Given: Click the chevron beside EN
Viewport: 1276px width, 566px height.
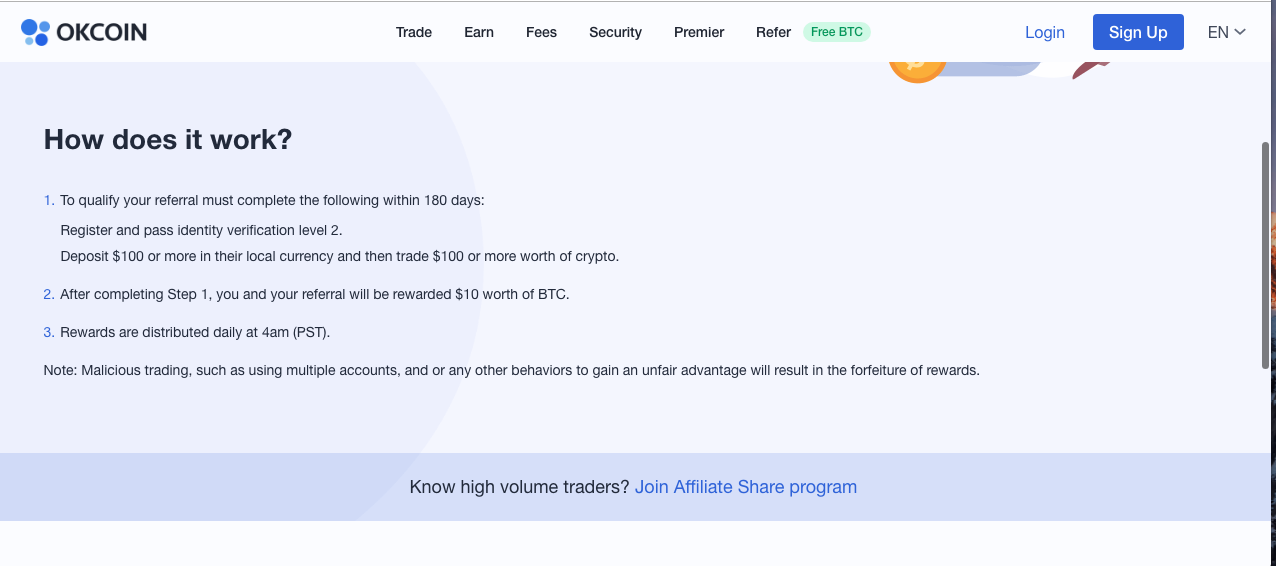Looking at the screenshot, I should point(1240,32).
